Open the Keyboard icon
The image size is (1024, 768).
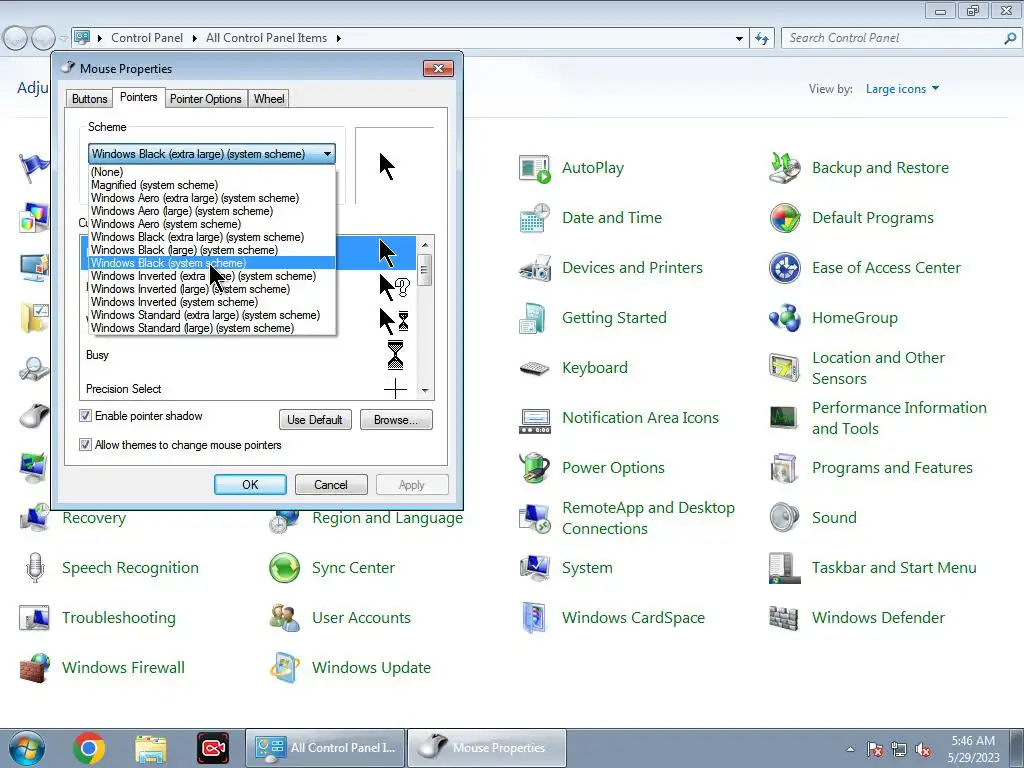(534, 368)
